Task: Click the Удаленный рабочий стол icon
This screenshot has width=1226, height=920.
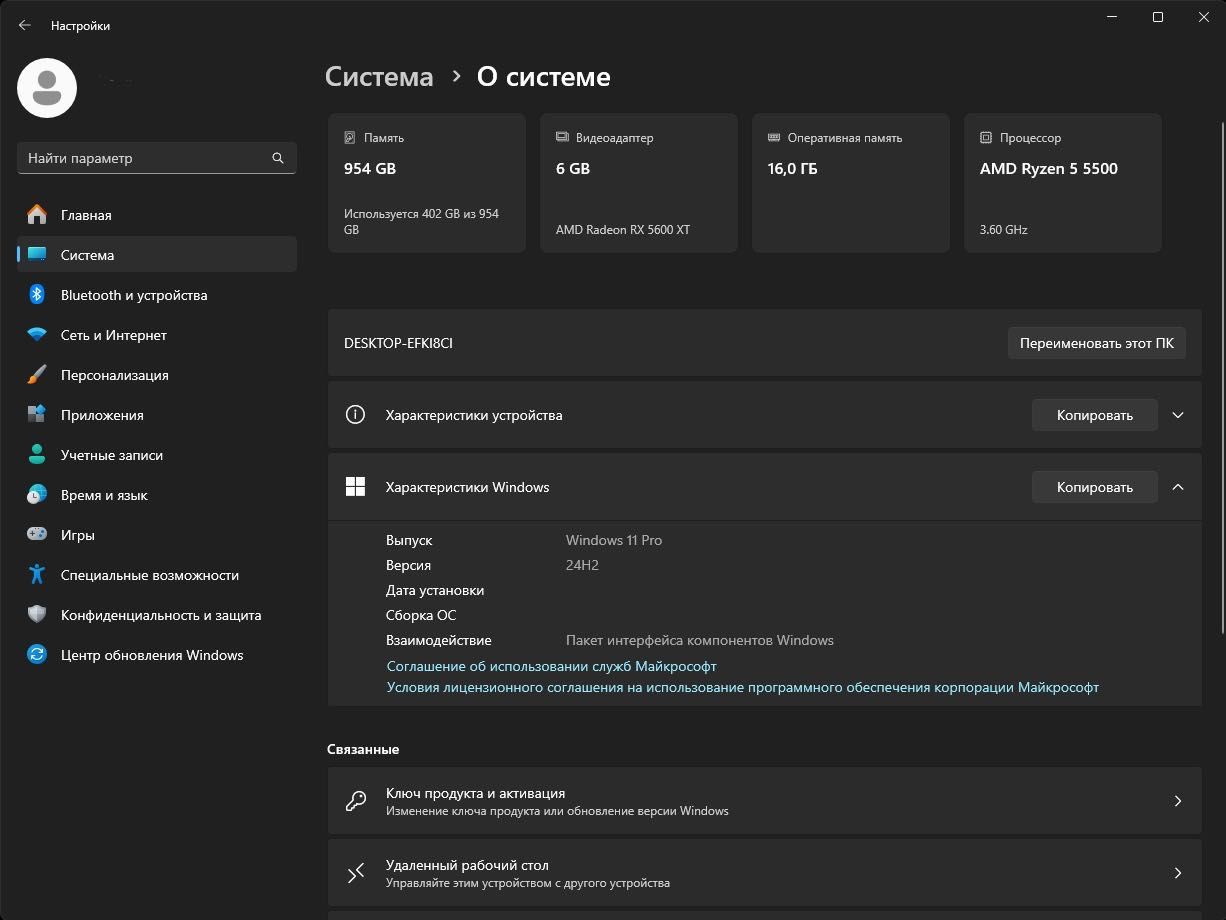Action: point(355,873)
